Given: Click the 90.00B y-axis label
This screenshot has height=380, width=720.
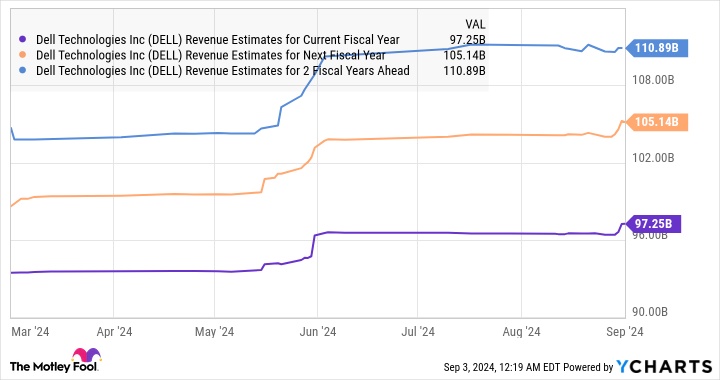Looking at the screenshot, I should pos(650,312).
